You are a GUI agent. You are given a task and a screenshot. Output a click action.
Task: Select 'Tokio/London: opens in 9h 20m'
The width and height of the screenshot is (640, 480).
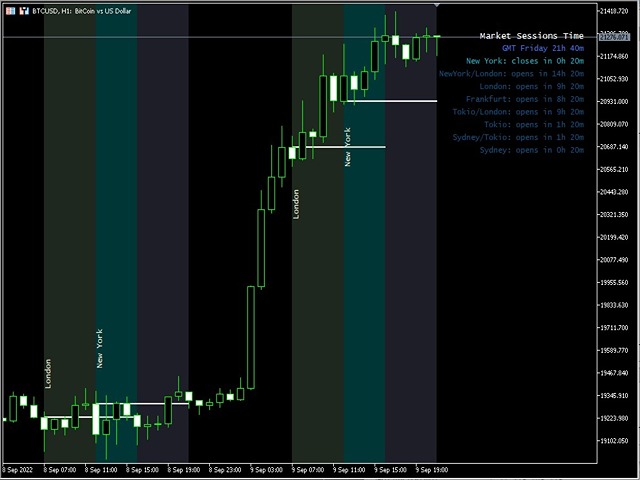pyautogui.click(x=518, y=111)
